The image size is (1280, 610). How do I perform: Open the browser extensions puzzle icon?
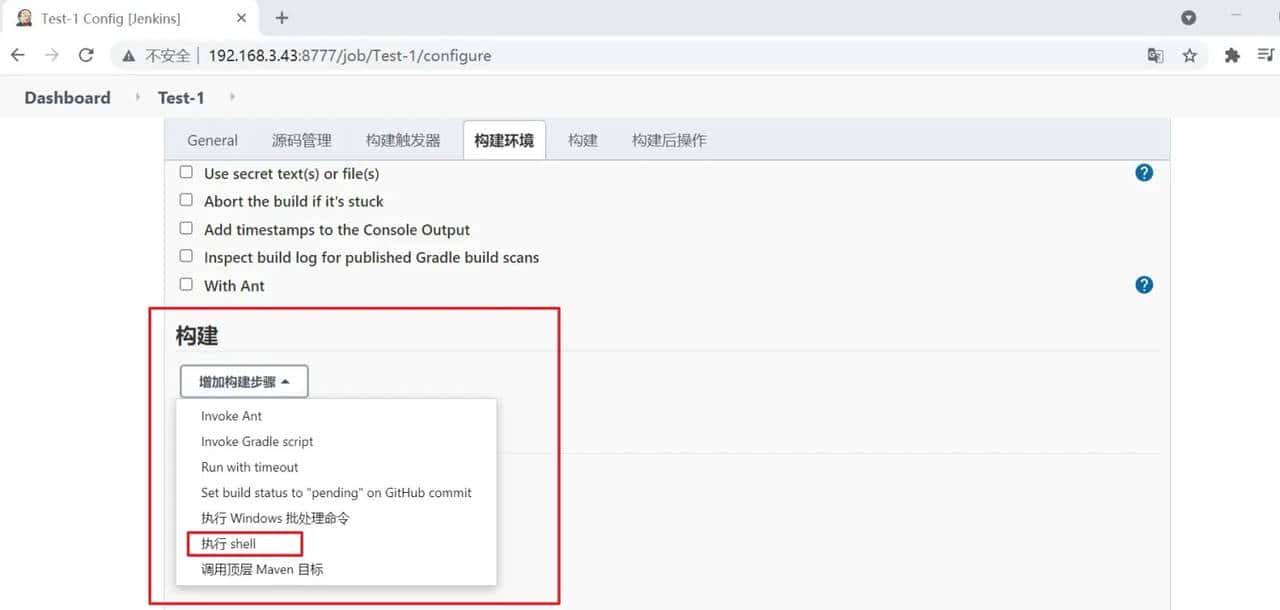click(1232, 56)
